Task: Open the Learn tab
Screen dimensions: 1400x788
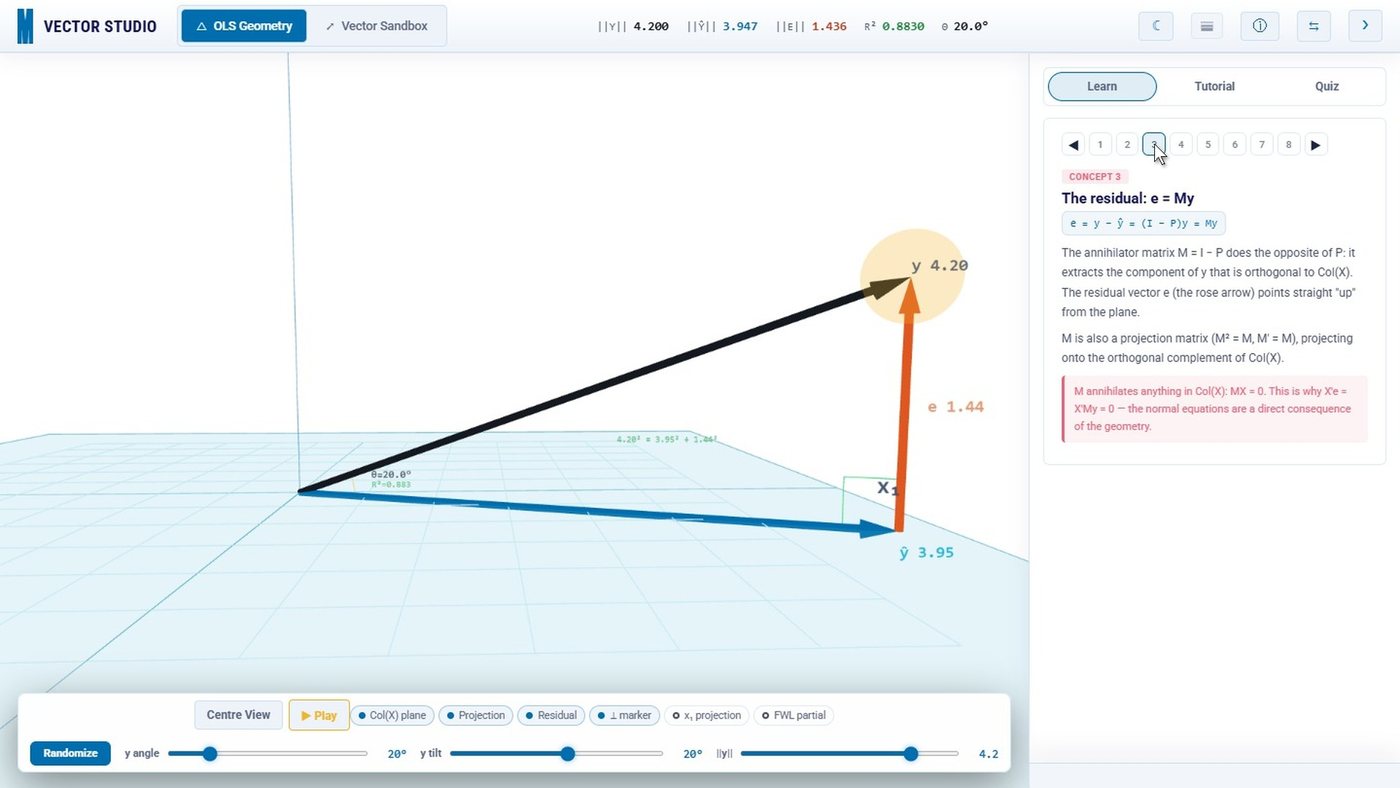Action: coord(1102,87)
